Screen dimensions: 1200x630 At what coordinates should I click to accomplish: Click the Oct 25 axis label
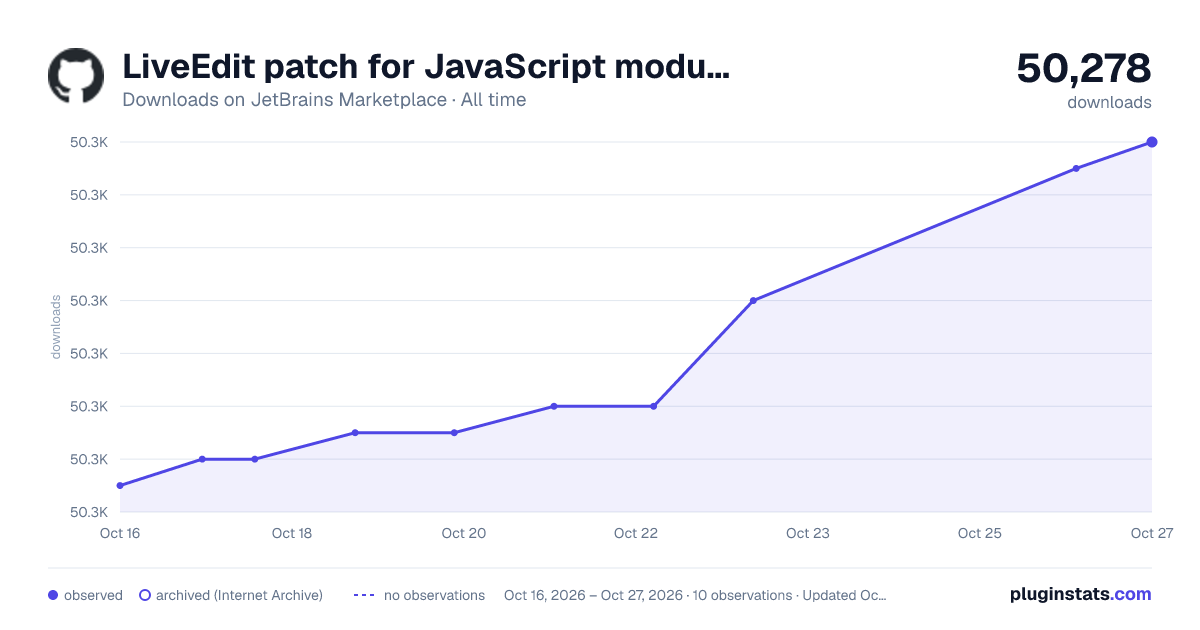pyautogui.click(x=980, y=533)
